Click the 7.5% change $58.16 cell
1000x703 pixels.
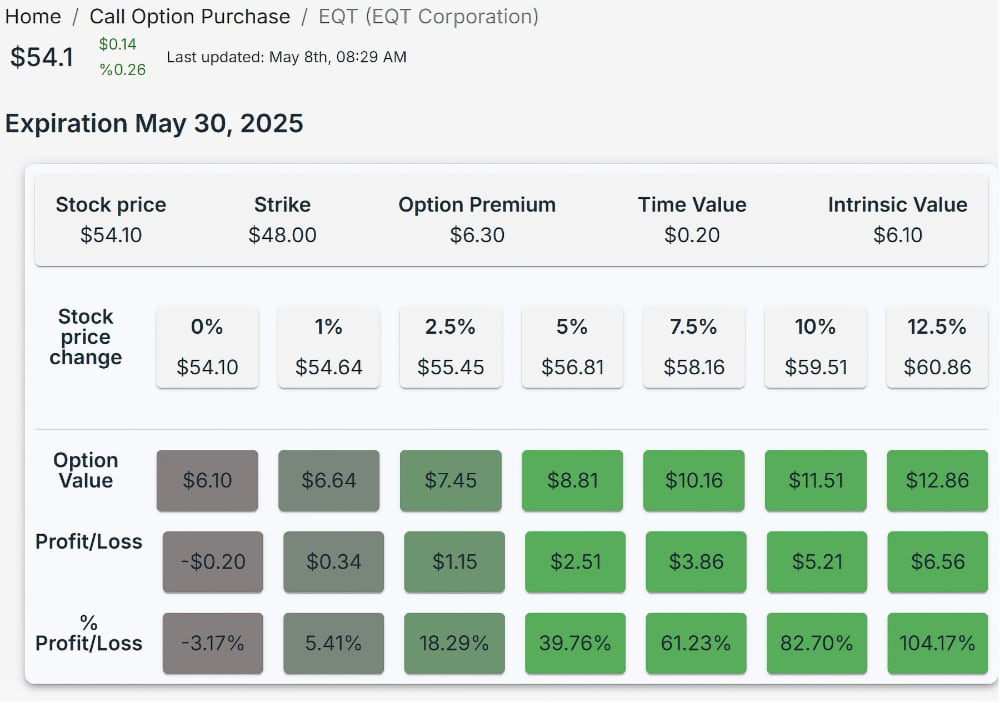[694, 347]
